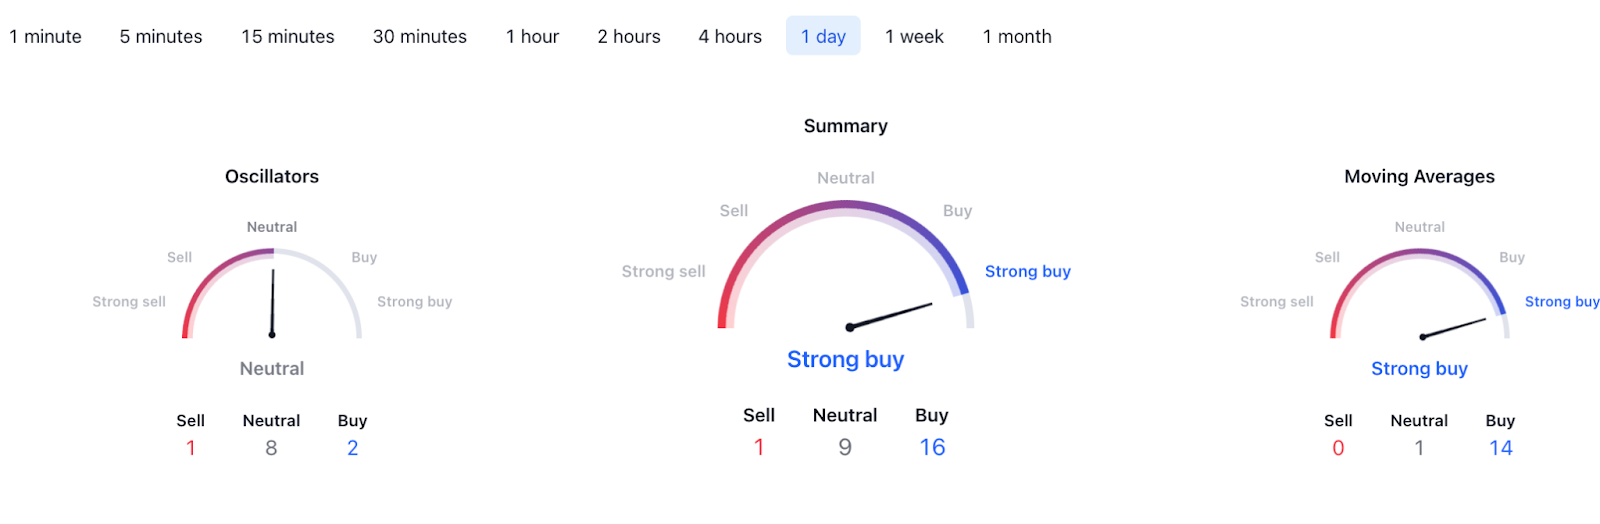Click the Oscillators gauge needle
1600x524 pixels.
(x=272, y=302)
